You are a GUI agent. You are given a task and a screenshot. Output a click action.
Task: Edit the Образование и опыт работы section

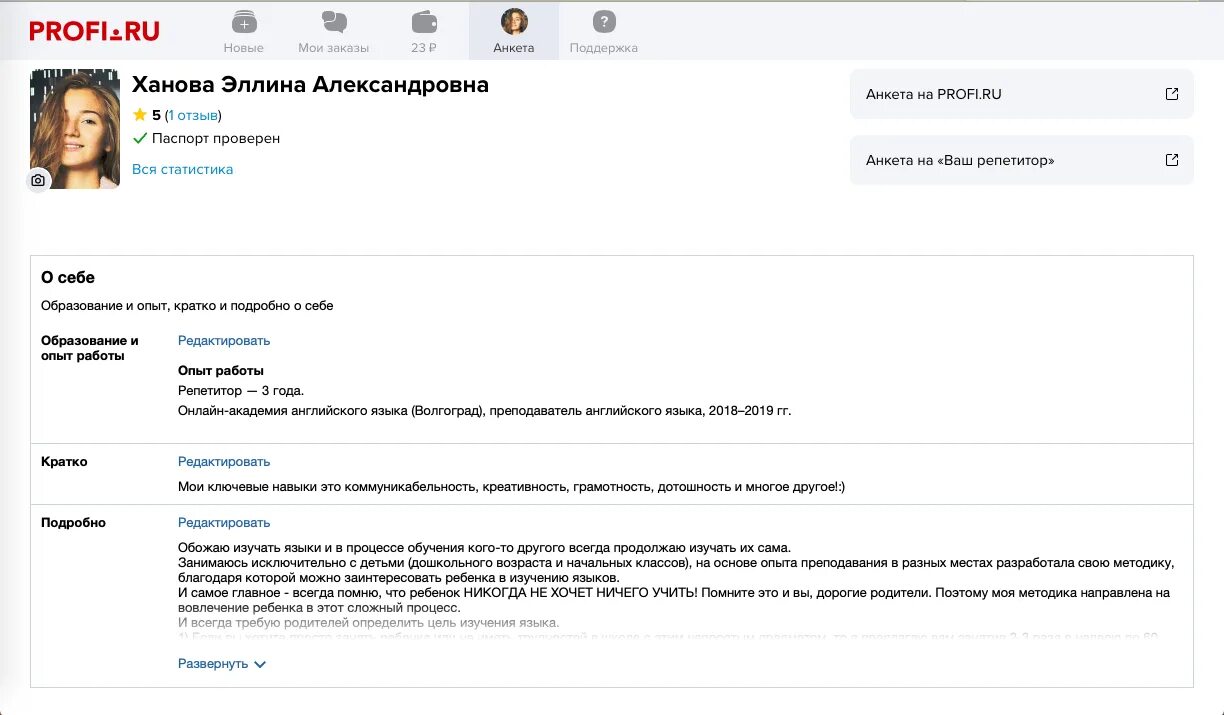click(x=224, y=340)
